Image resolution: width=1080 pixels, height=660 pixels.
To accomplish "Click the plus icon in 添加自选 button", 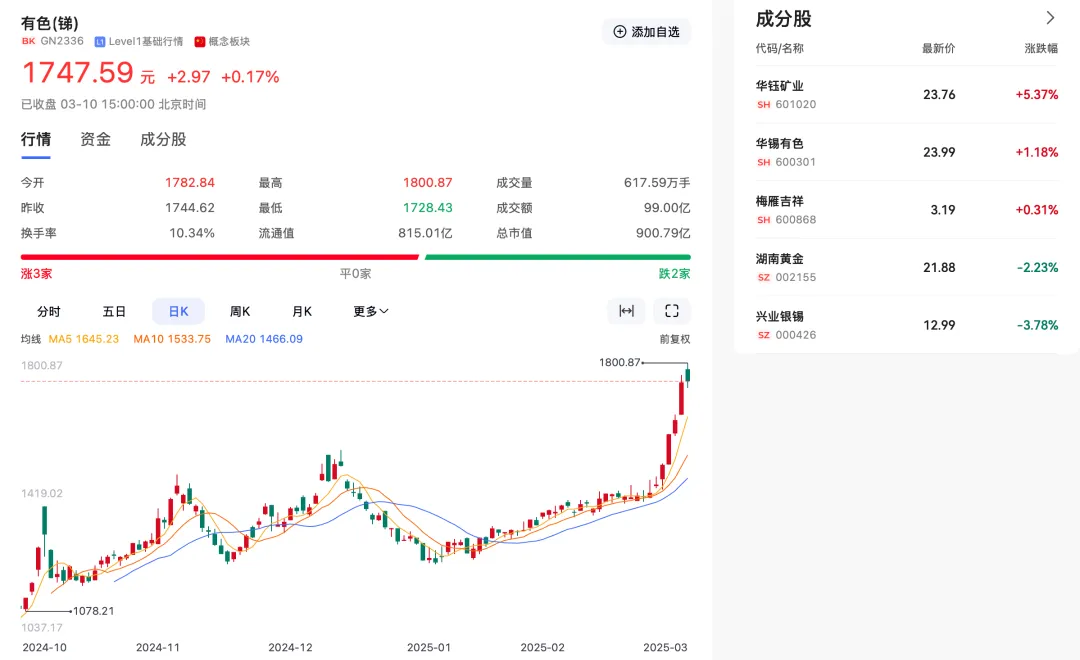I will 622,31.
